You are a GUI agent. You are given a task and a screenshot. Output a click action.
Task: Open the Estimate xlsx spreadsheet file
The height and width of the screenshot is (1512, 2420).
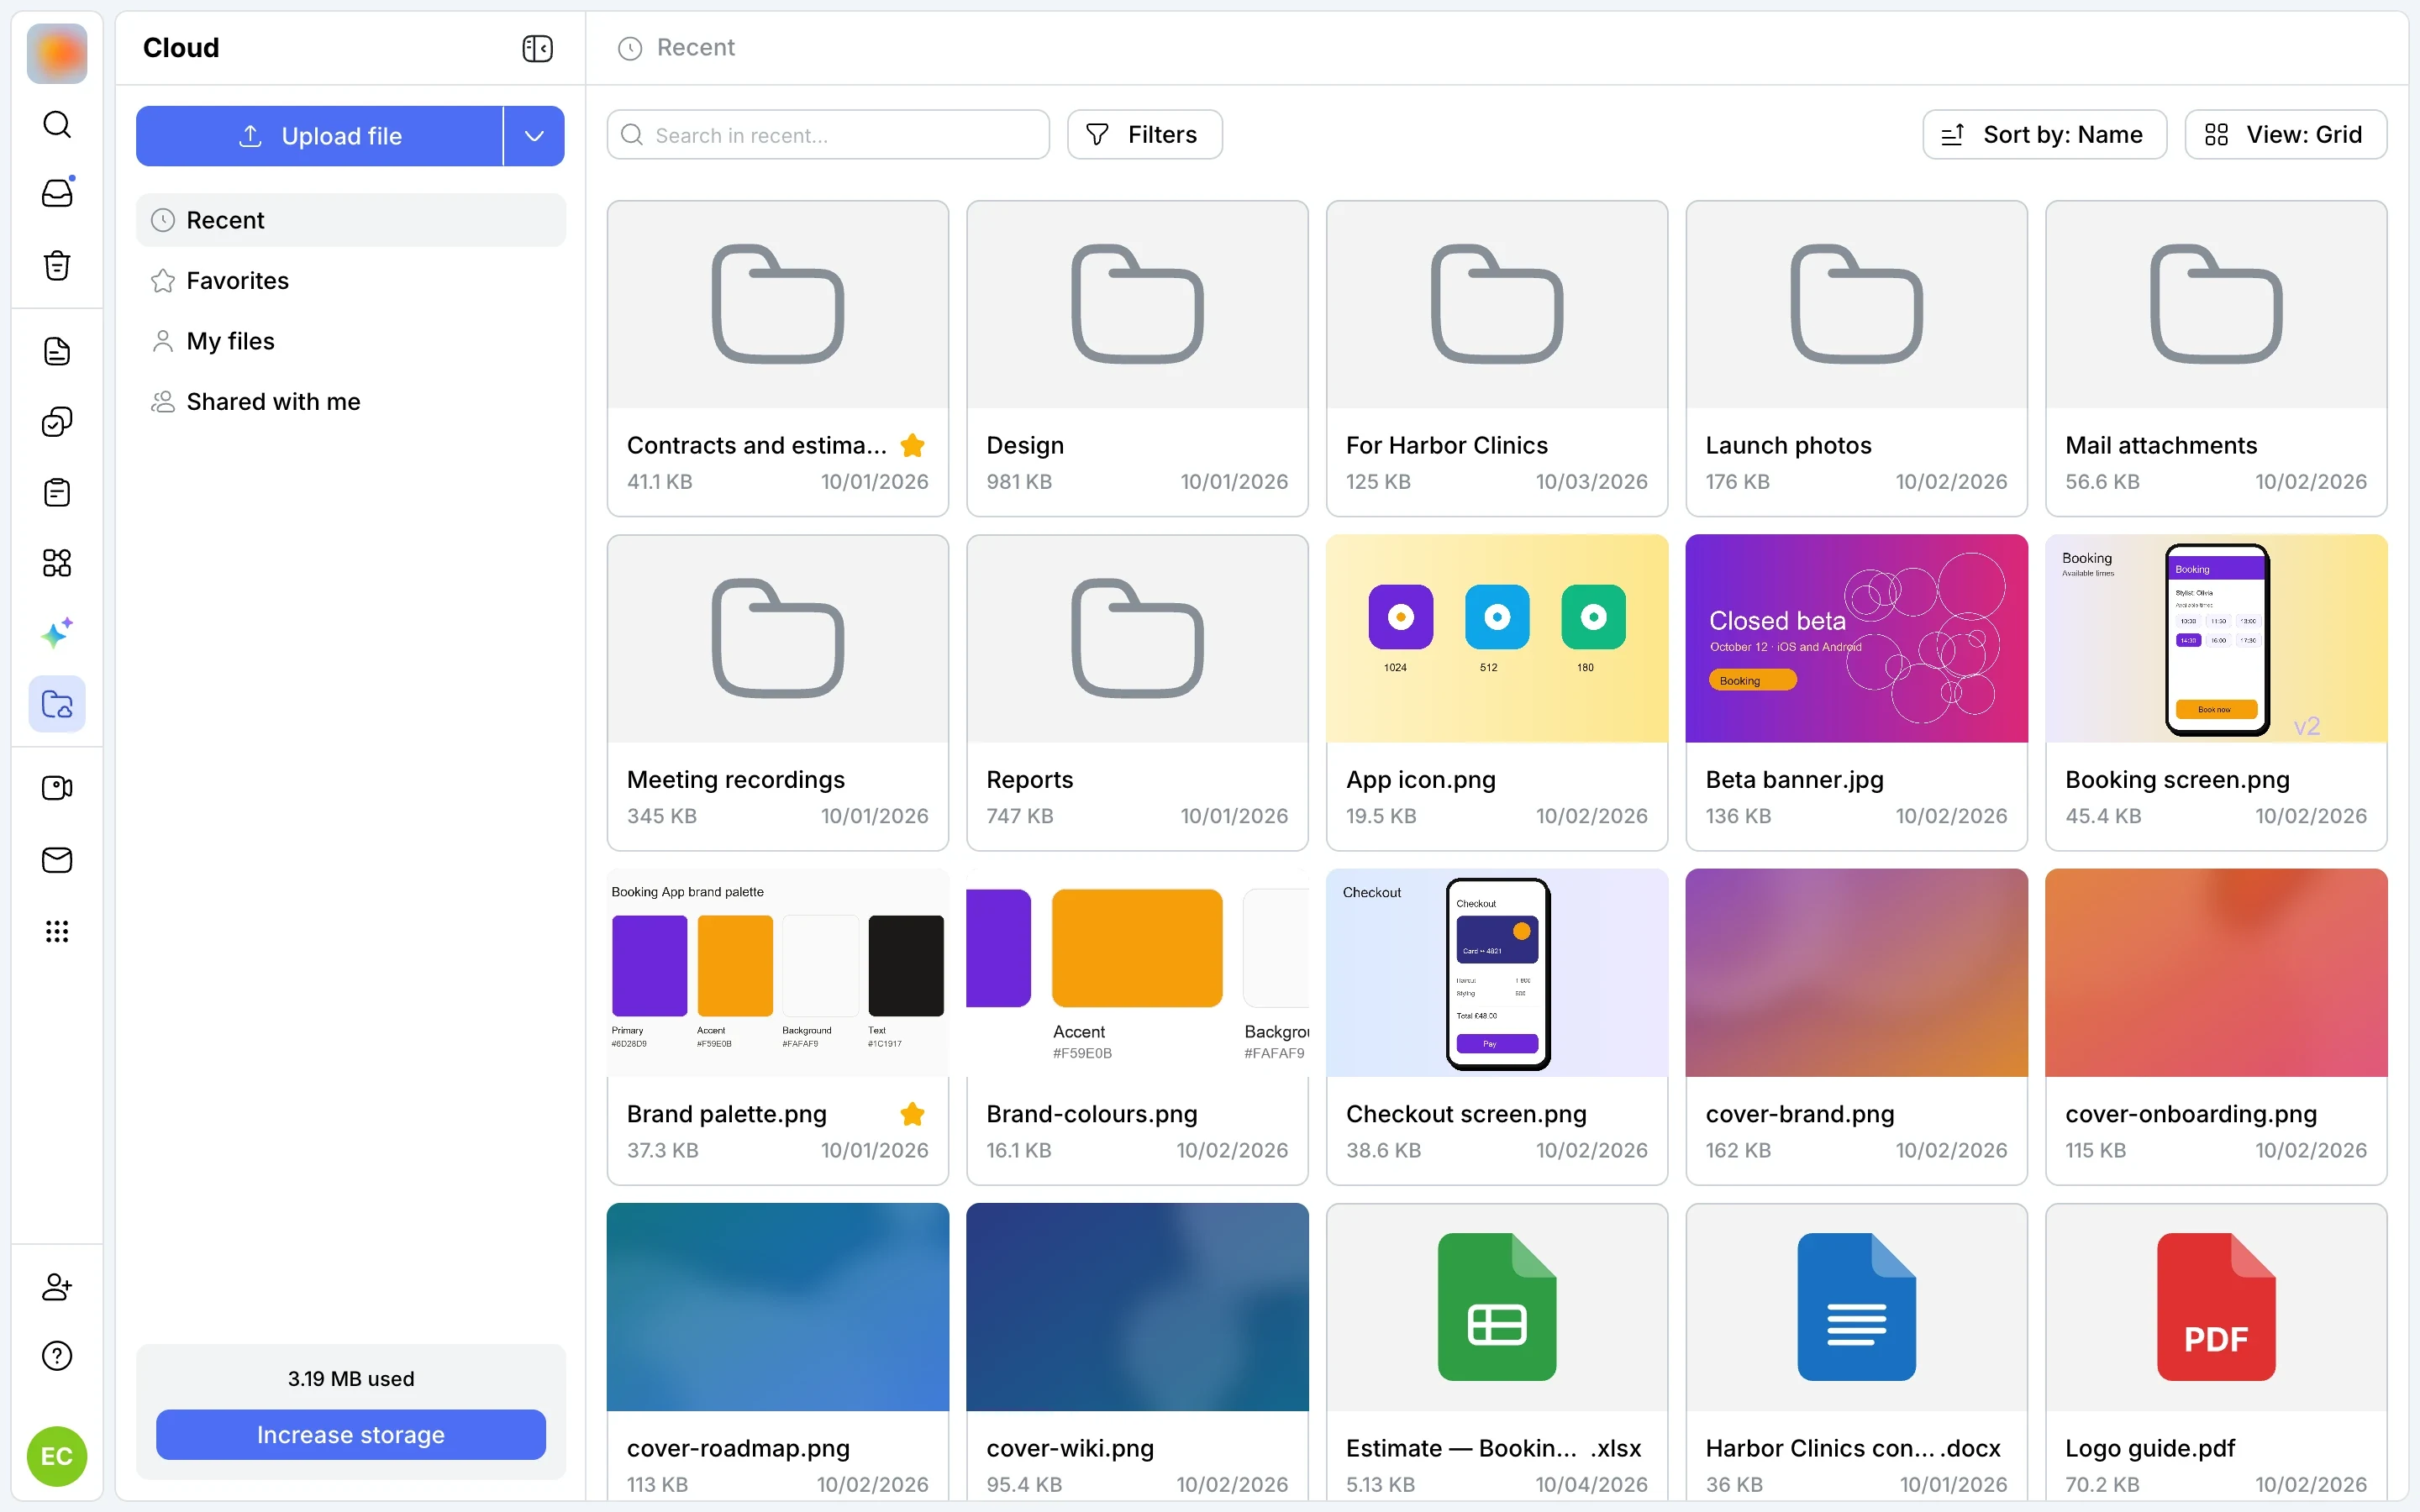(x=1496, y=1352)
